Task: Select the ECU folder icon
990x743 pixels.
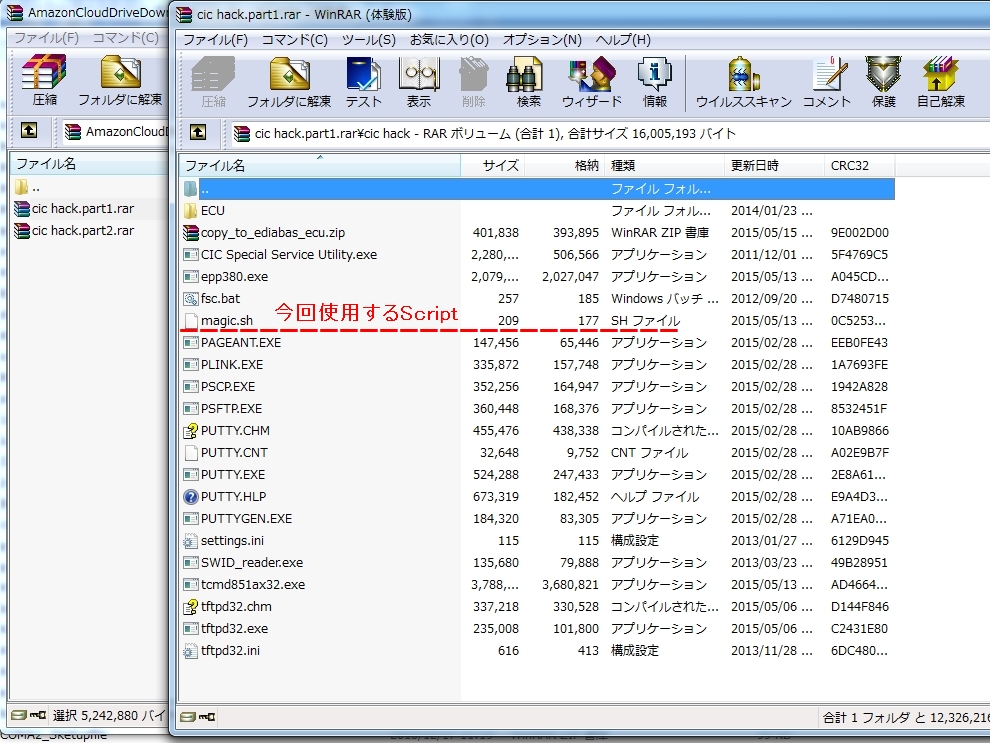Action: point(190,210)
